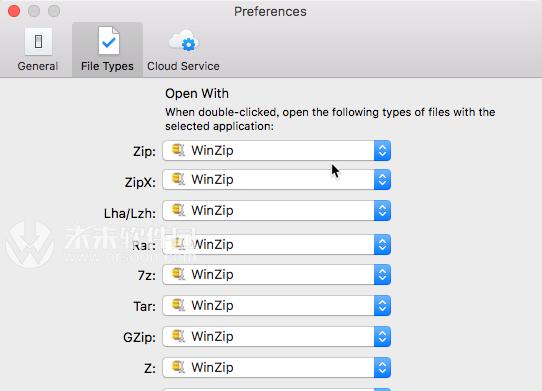Click the Preferences window title bar
This screenshot has height=391, width=542.
[x=270, y=11]
